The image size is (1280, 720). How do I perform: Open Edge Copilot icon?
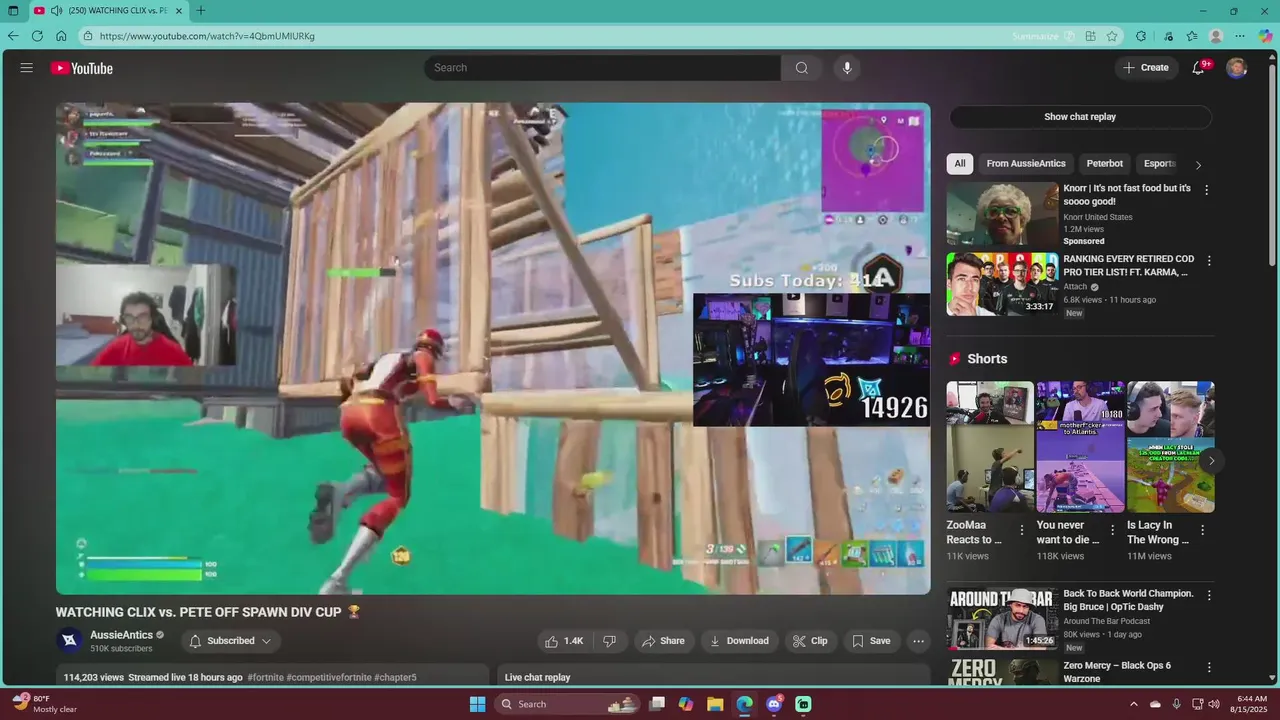(1265, 36)
